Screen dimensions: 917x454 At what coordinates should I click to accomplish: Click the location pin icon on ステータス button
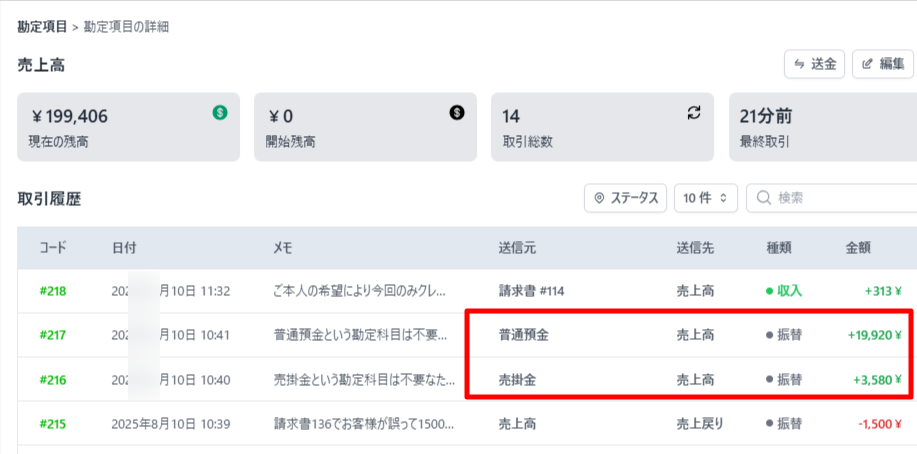click(x=600, y=198)
